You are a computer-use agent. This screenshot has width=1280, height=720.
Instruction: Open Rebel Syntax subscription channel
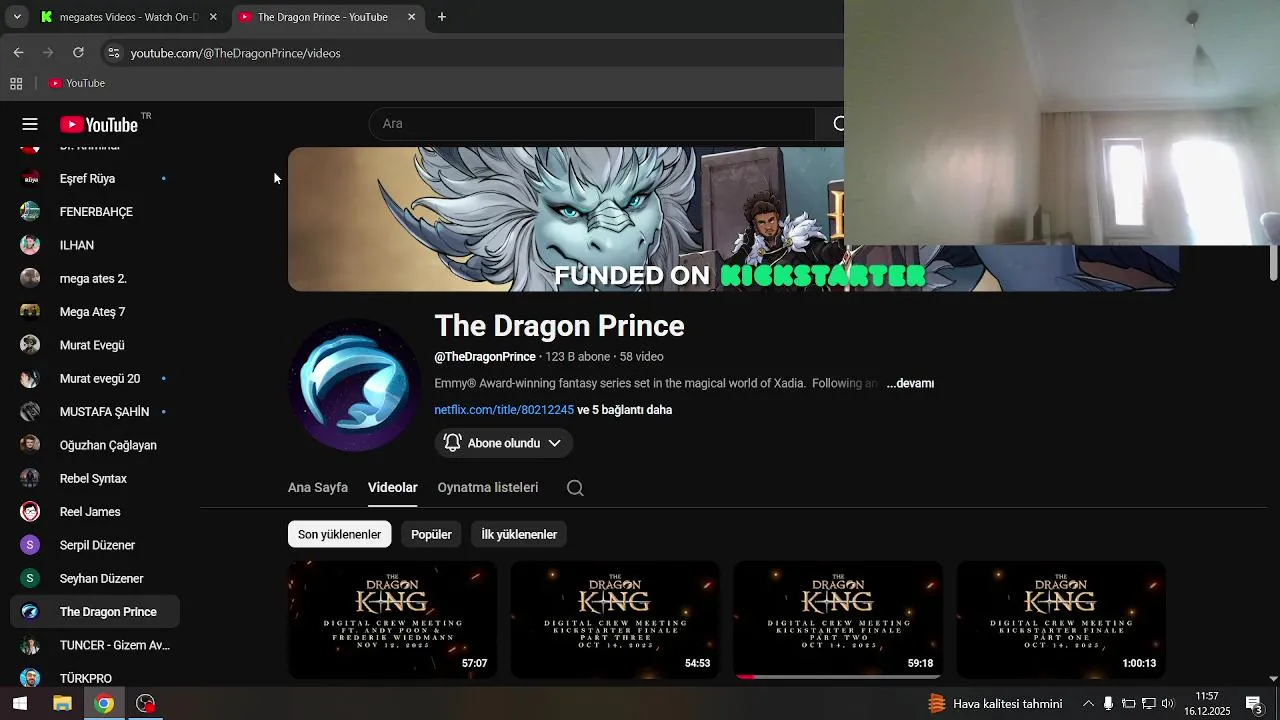pos(95,479)
